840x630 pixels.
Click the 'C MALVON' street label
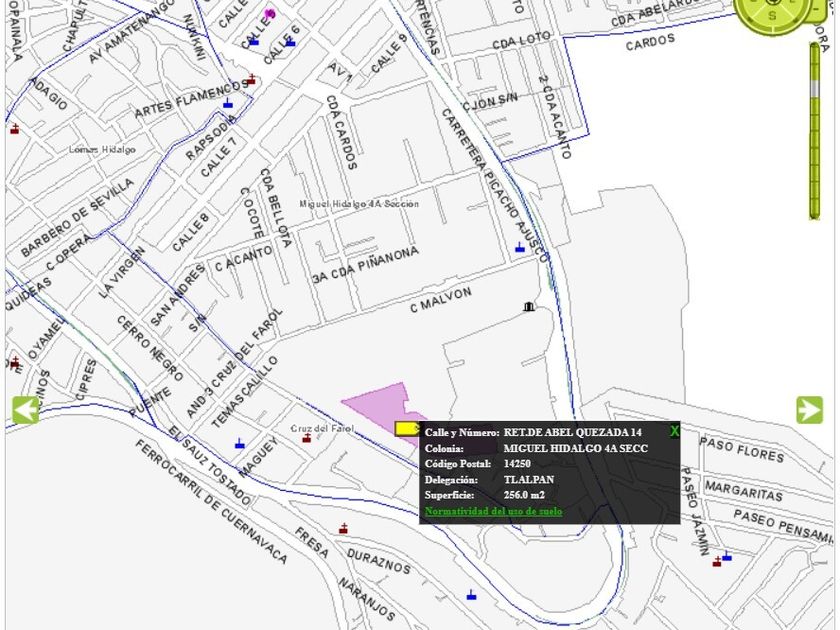click(x=441, y=299)
